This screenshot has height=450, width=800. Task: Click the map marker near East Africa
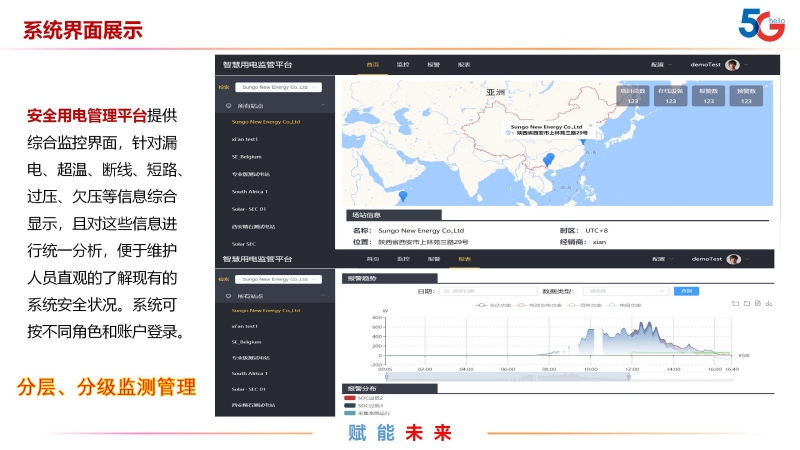pyautogui.click(x=402, y=196)
